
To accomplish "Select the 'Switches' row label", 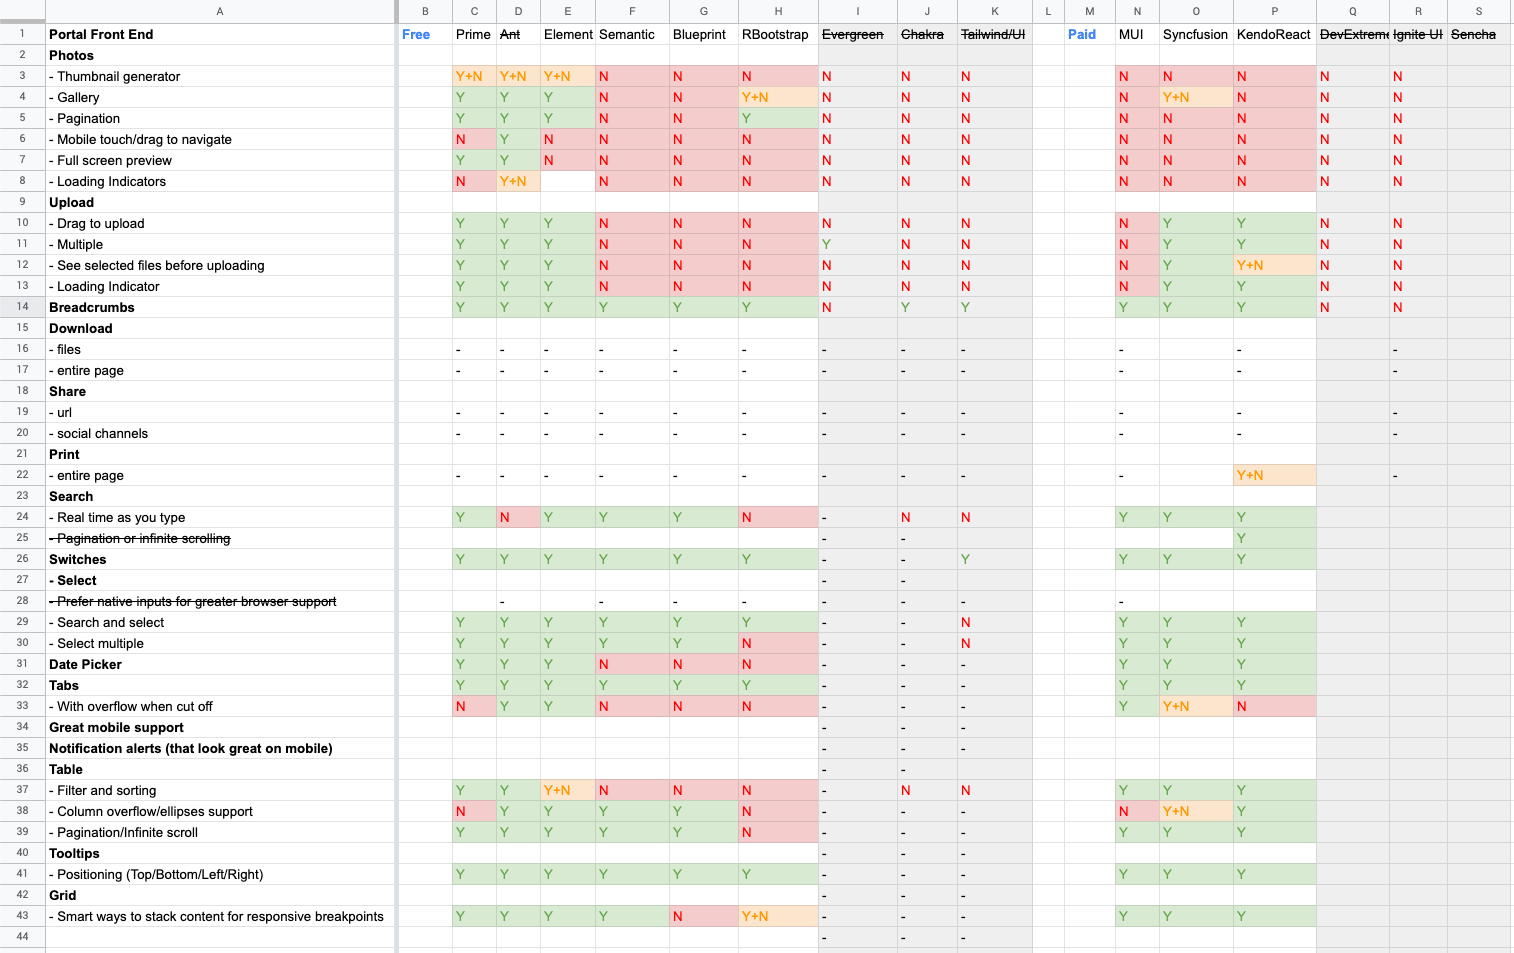I will point(220,559).
